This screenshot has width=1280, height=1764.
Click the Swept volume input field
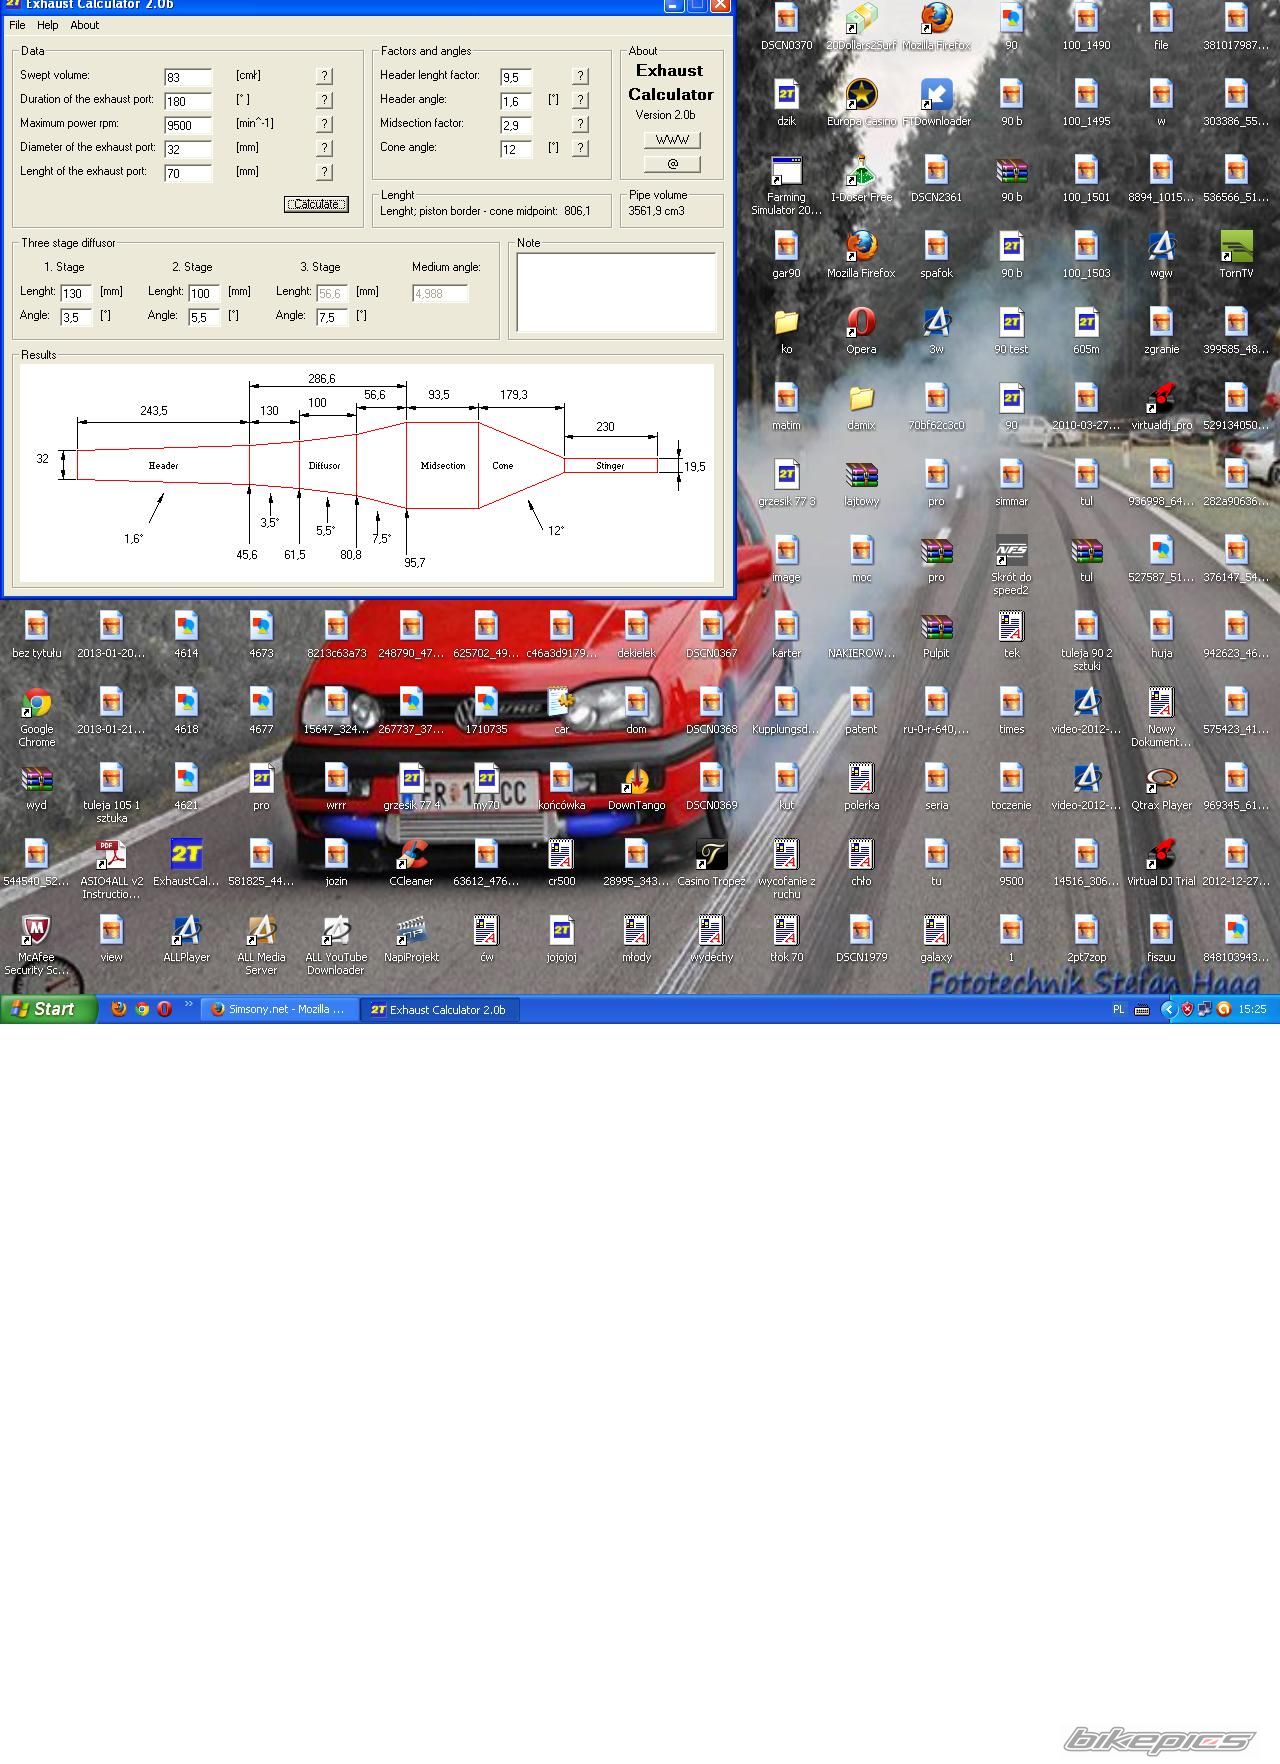[188, 77]
